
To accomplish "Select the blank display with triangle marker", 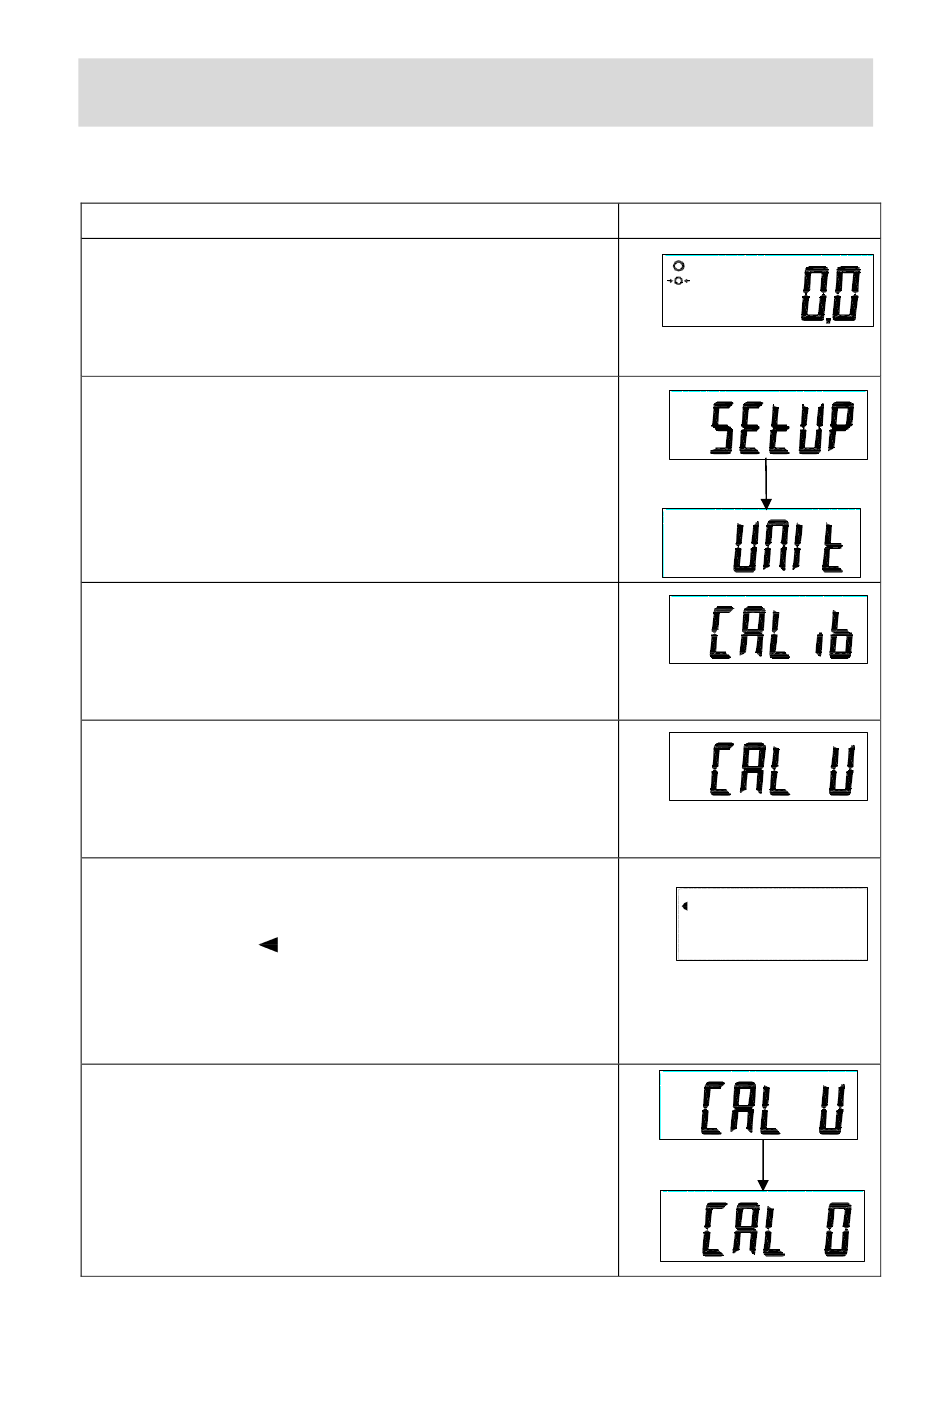I will click(x=772, y=924).
